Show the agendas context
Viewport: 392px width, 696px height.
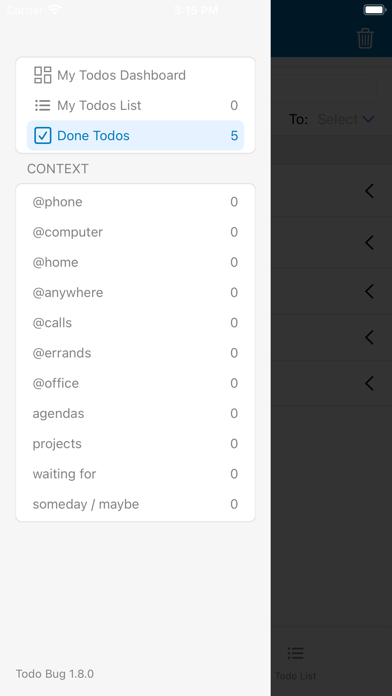[135, 413]
